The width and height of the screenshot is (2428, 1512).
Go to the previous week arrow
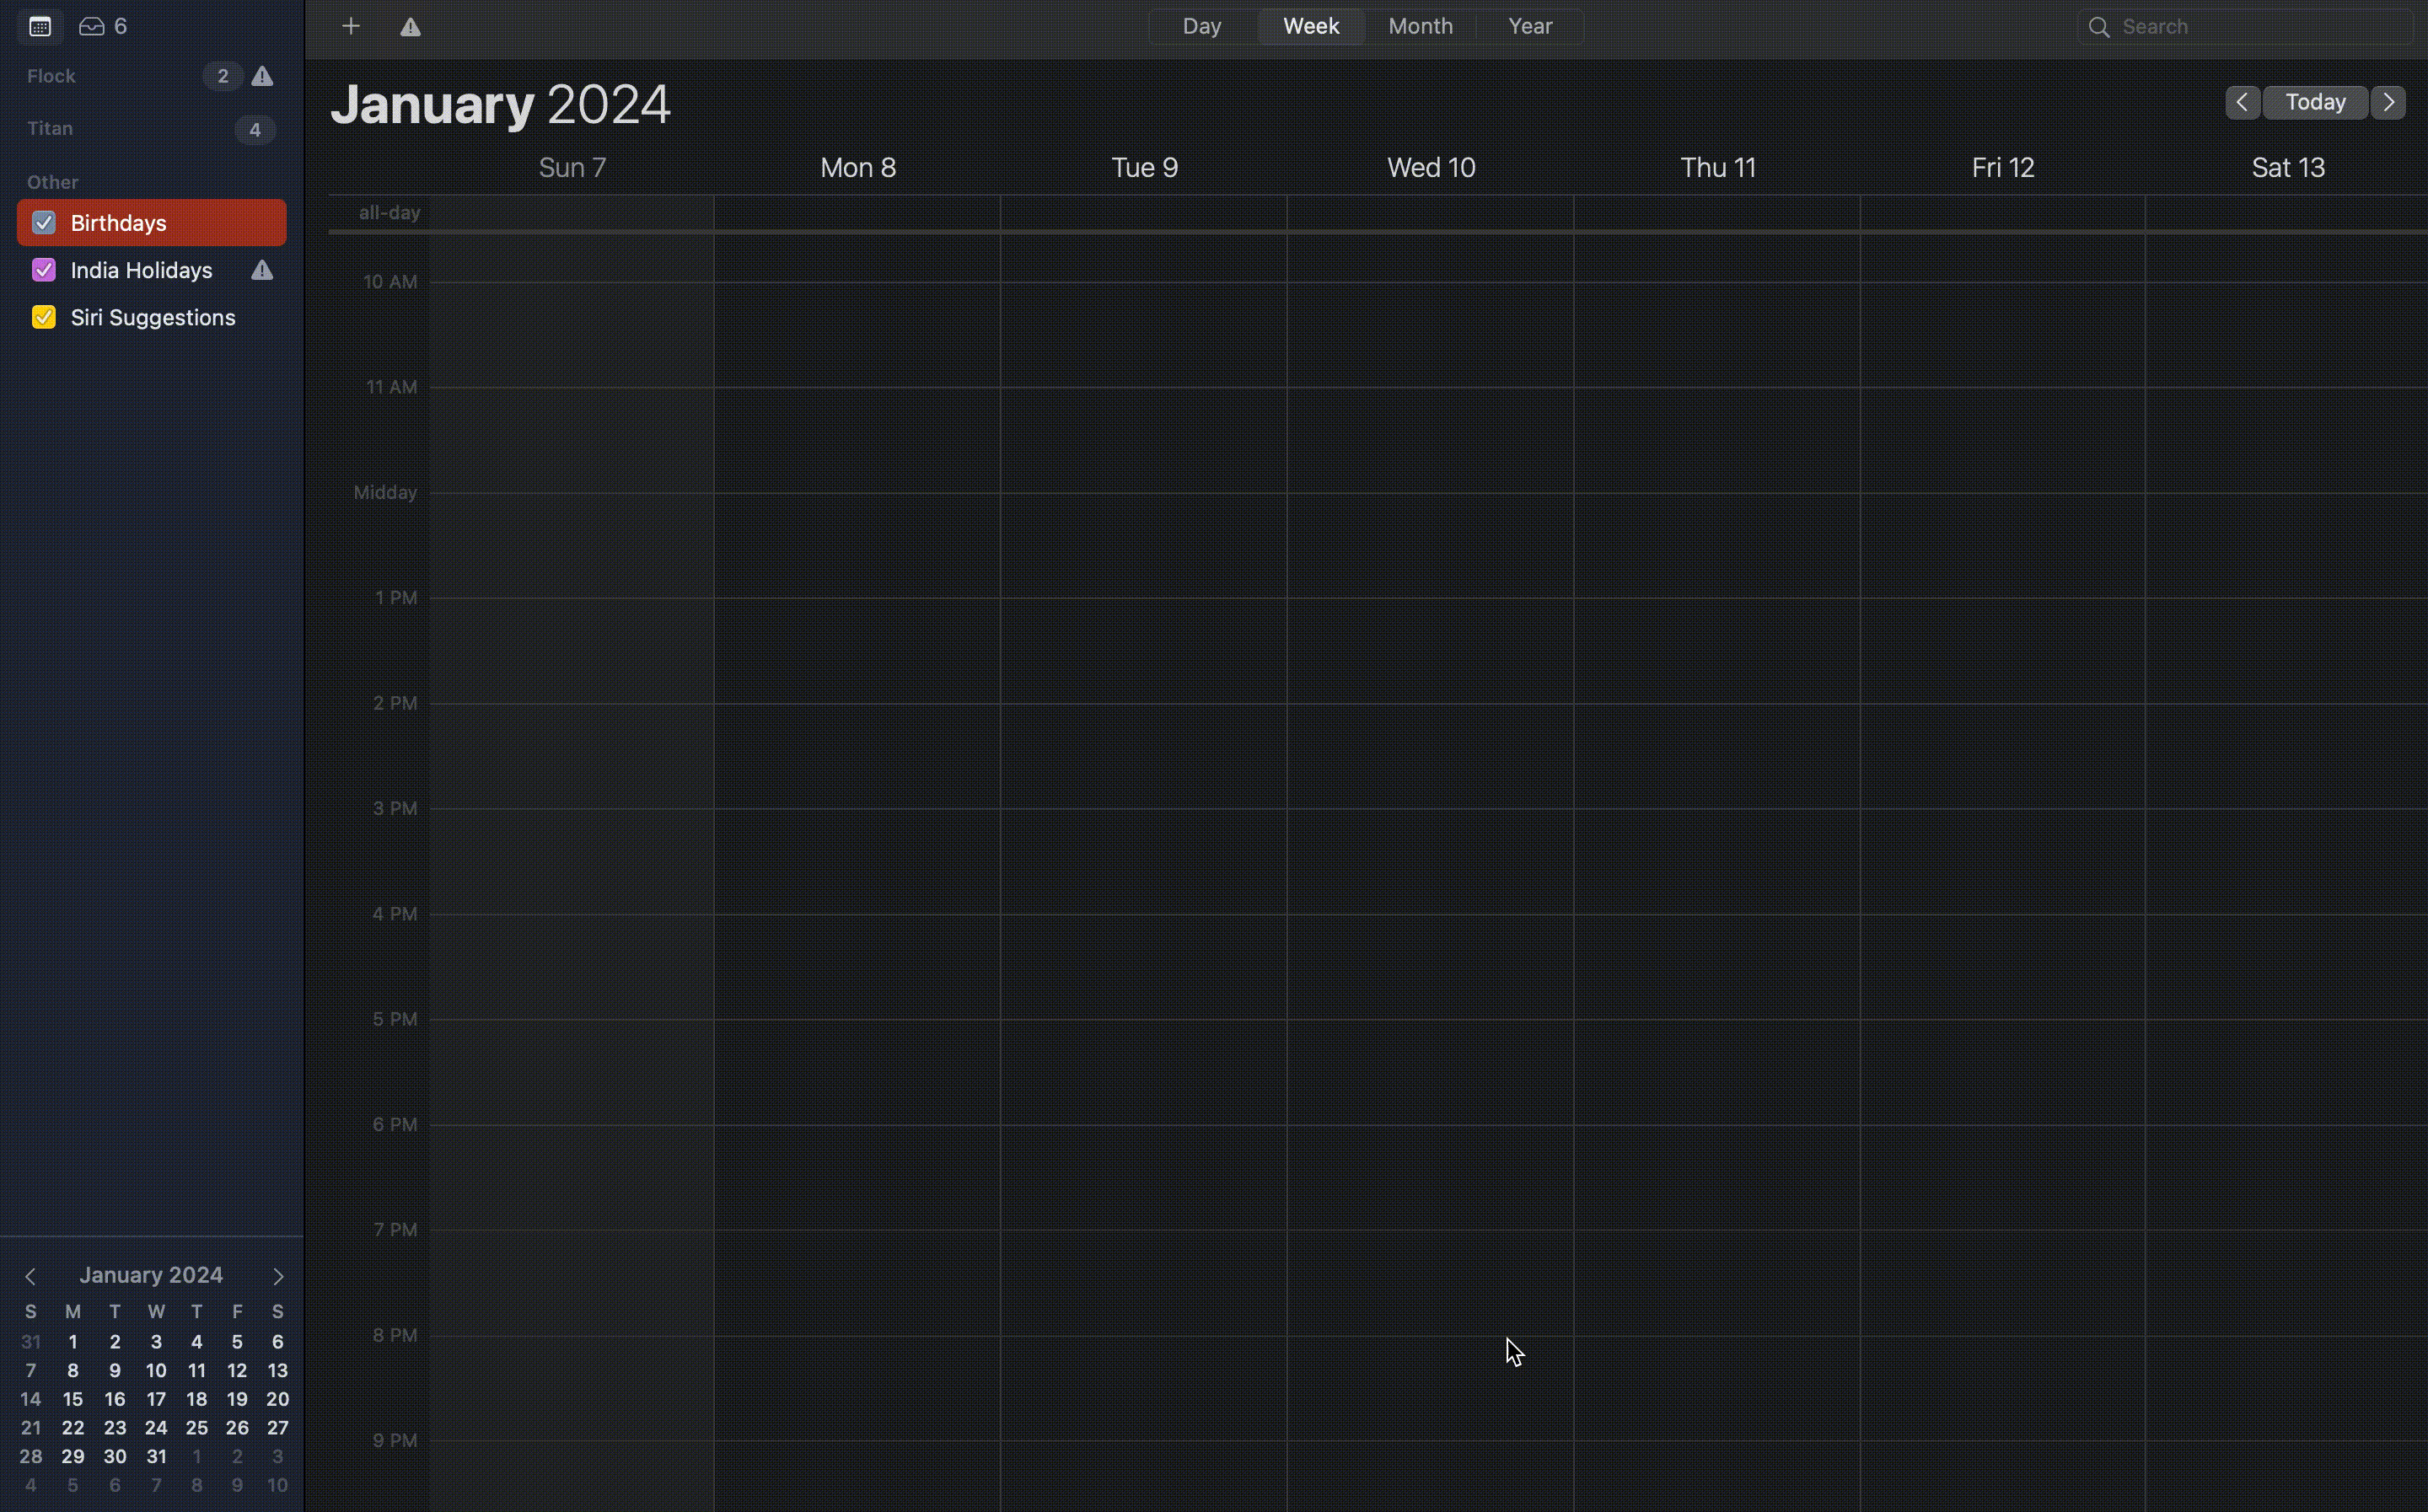coord(2242,102)
